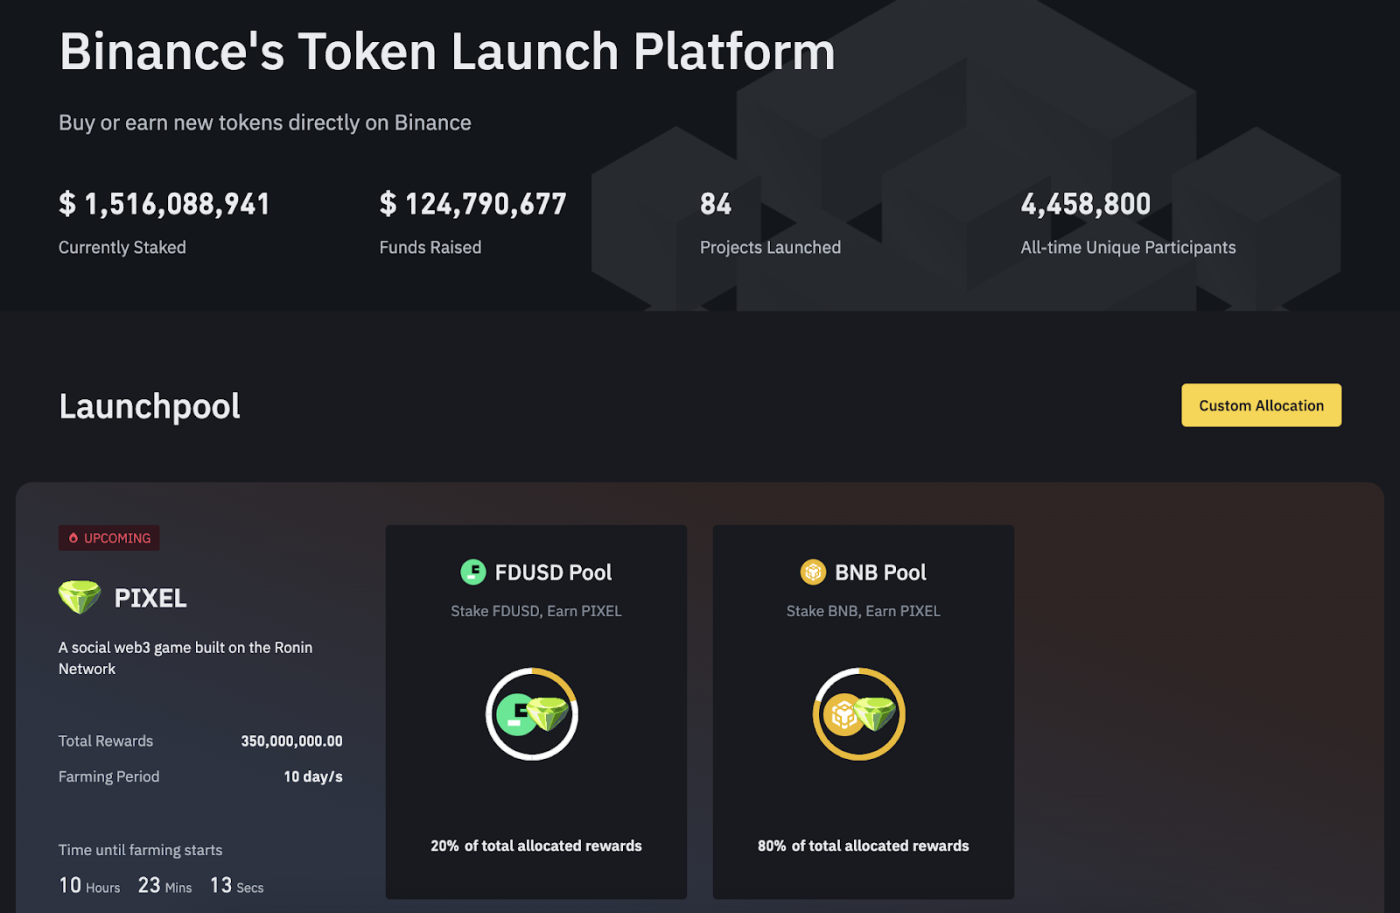Open the BNB Pool card
Image resolution: width=1400 pixels, height=913 pixels.
point(862,712)
